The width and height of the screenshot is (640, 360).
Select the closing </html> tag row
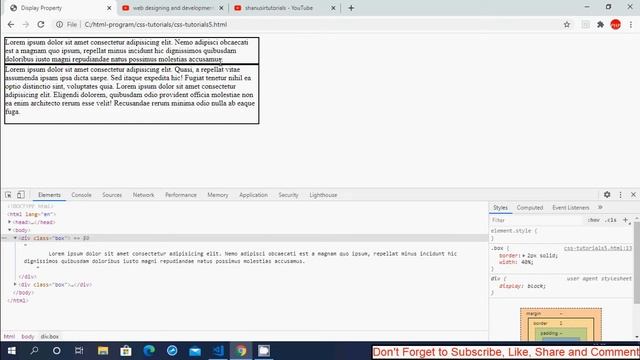point(18,300)
